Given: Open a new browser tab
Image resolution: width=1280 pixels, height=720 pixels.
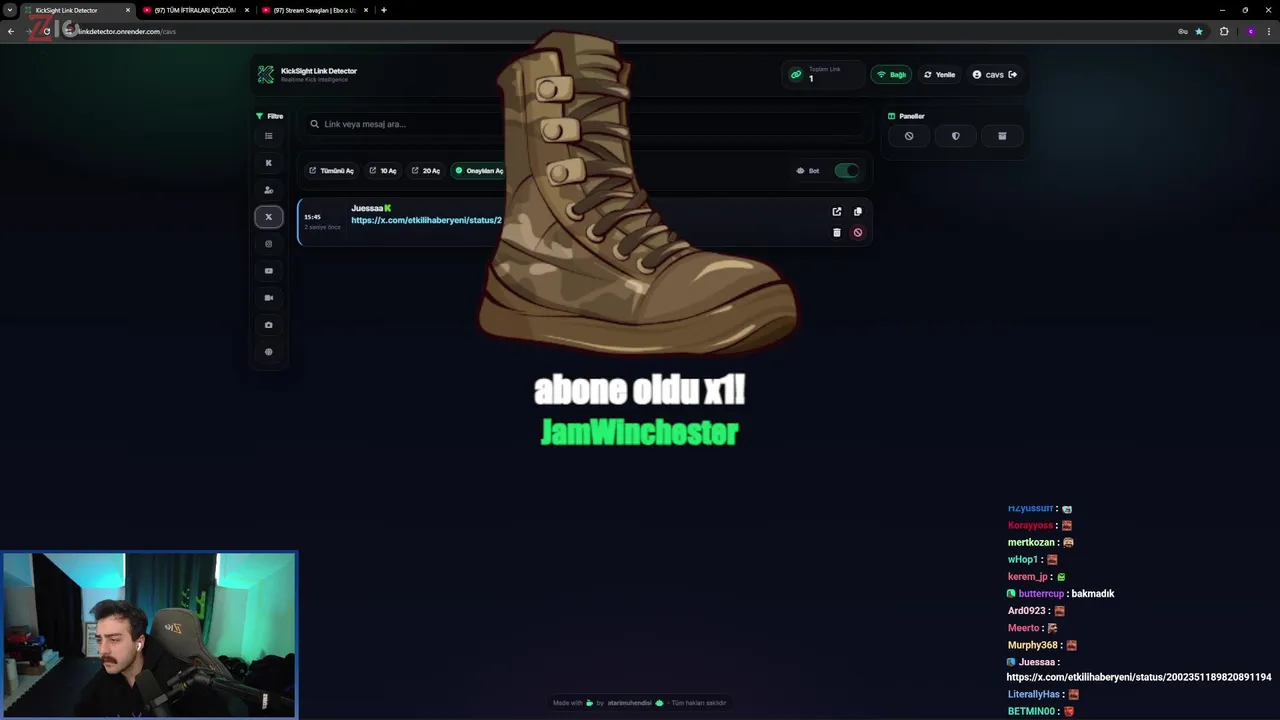Looking at the screenshot, I should point(384,10).
